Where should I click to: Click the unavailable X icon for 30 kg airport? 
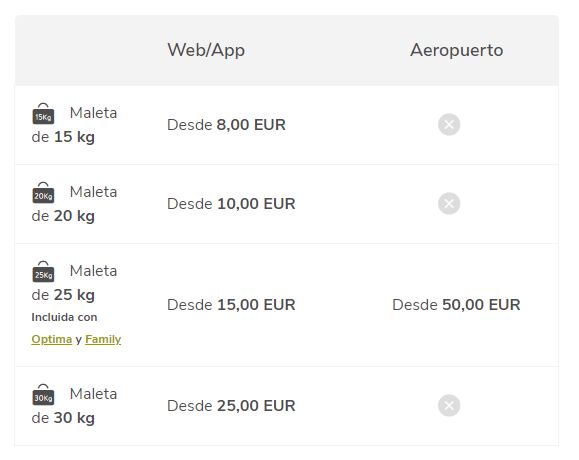coord(449,406)
